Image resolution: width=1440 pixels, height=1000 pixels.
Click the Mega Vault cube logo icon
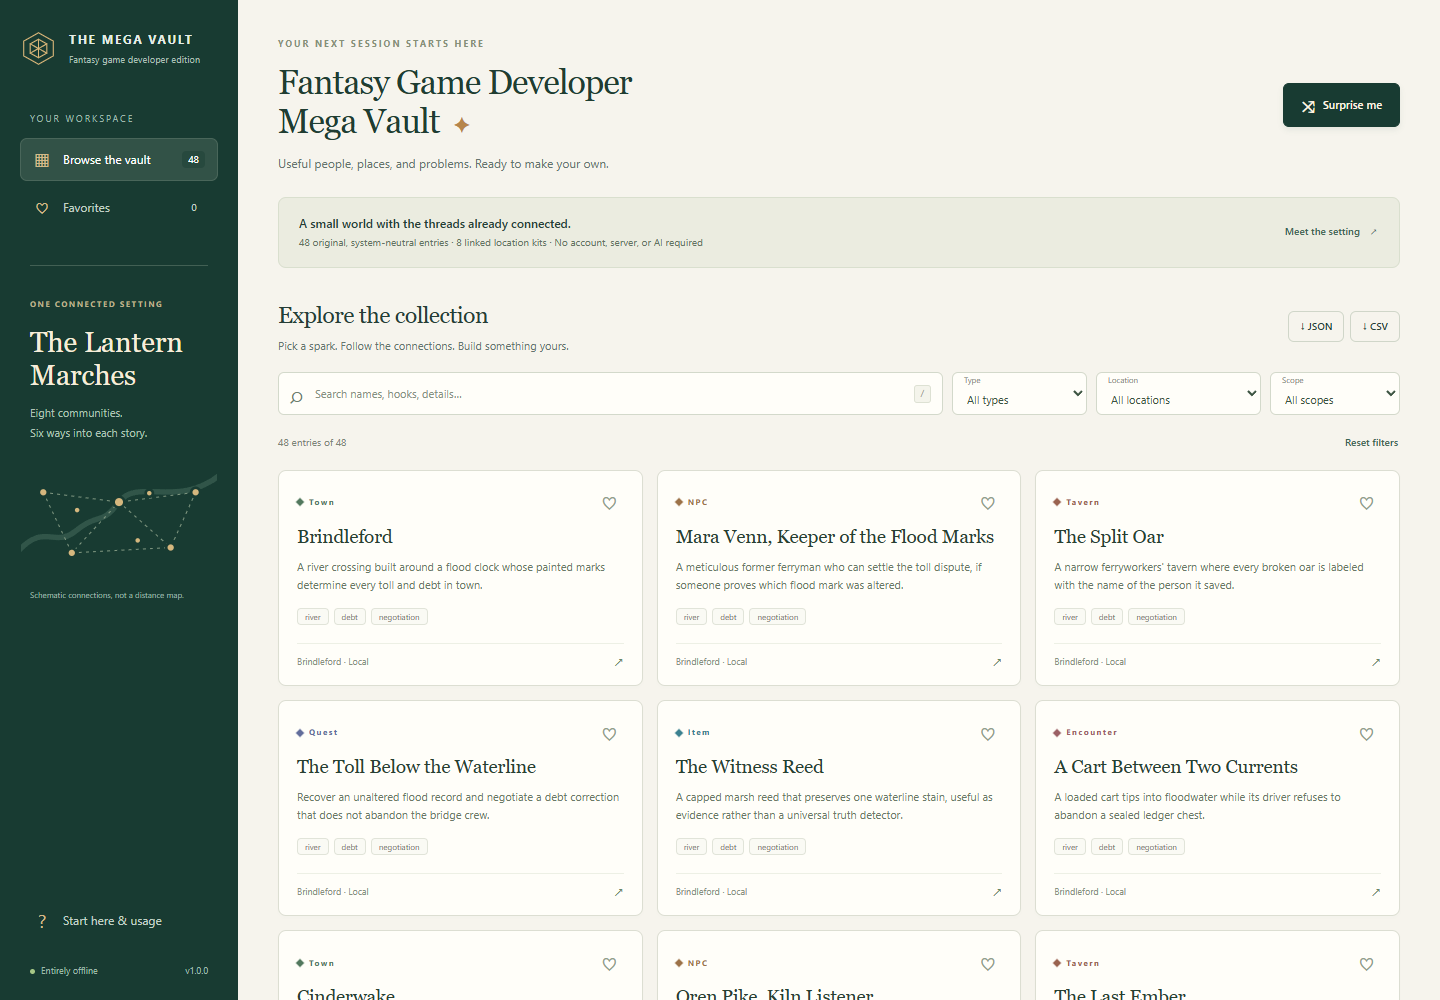38,48
